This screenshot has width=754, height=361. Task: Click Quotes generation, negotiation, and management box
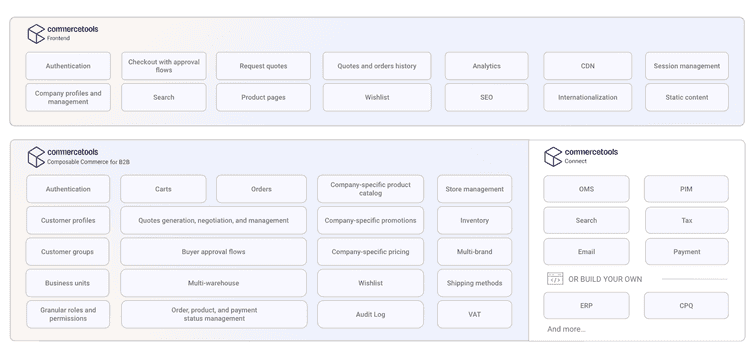[x=214, y=221]
